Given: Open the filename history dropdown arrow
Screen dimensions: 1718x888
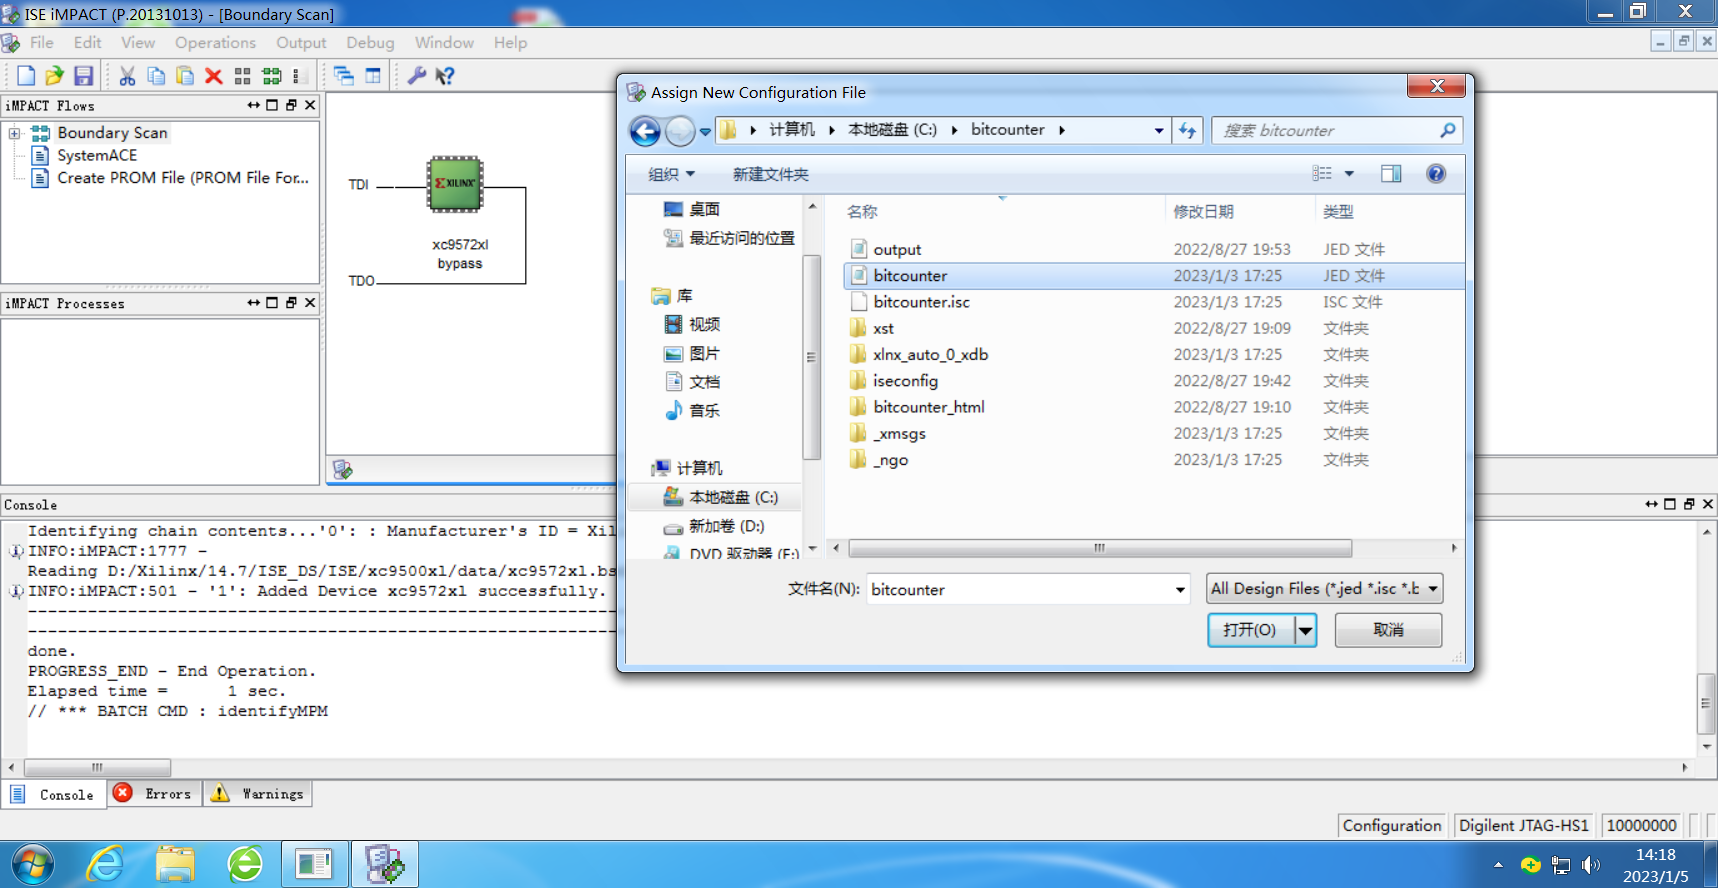Looking at the screenshot, I should pos(1180,590).
